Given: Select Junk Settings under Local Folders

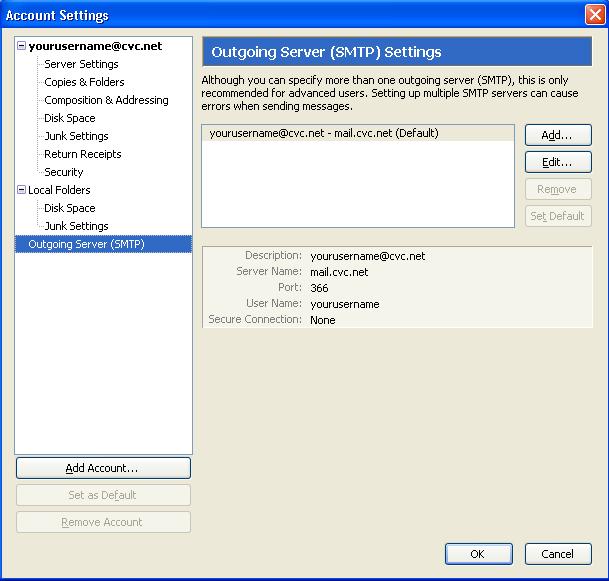Looking at the screenshot, I should (77, 226).
